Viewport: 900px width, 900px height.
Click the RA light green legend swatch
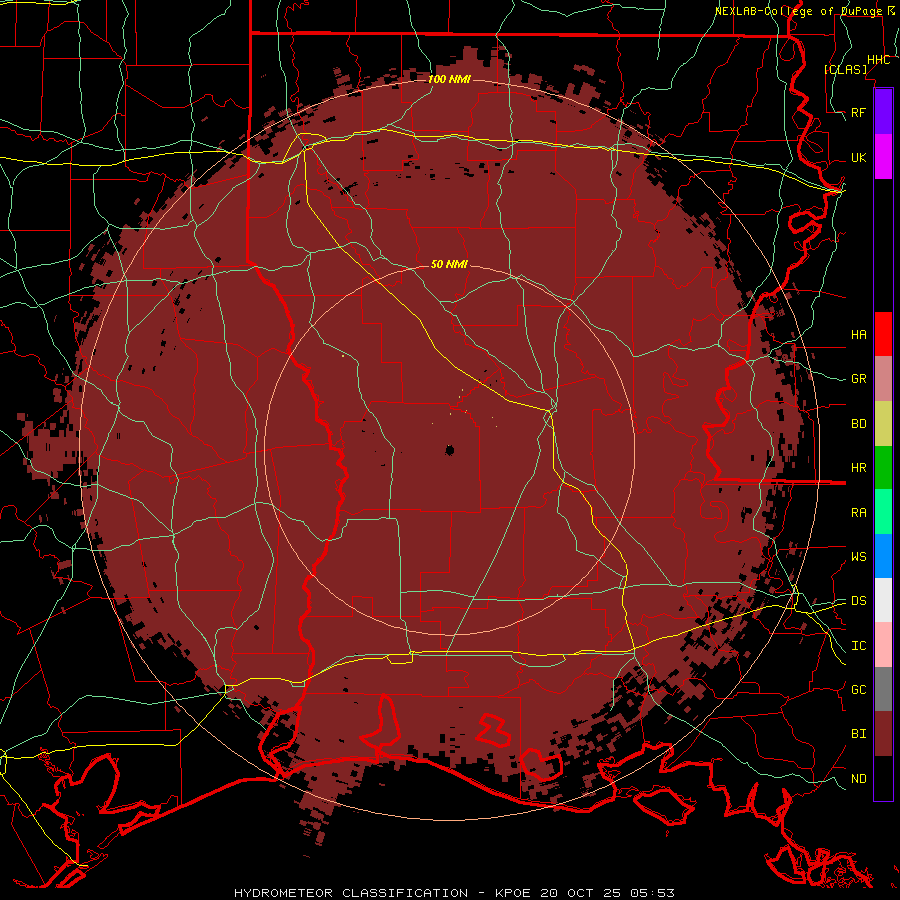[883, 512]
